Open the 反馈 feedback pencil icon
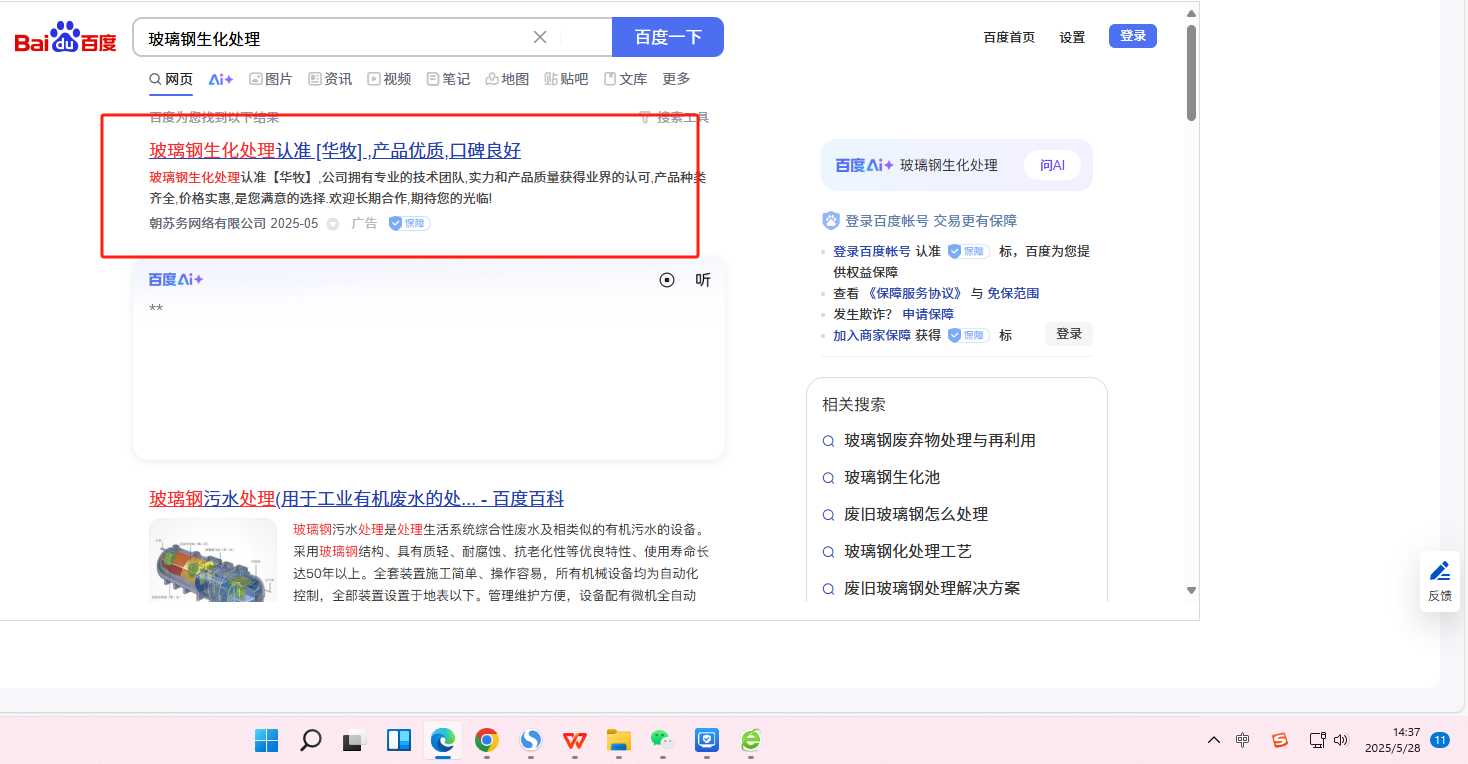1468x764 pixels. 1439,581
